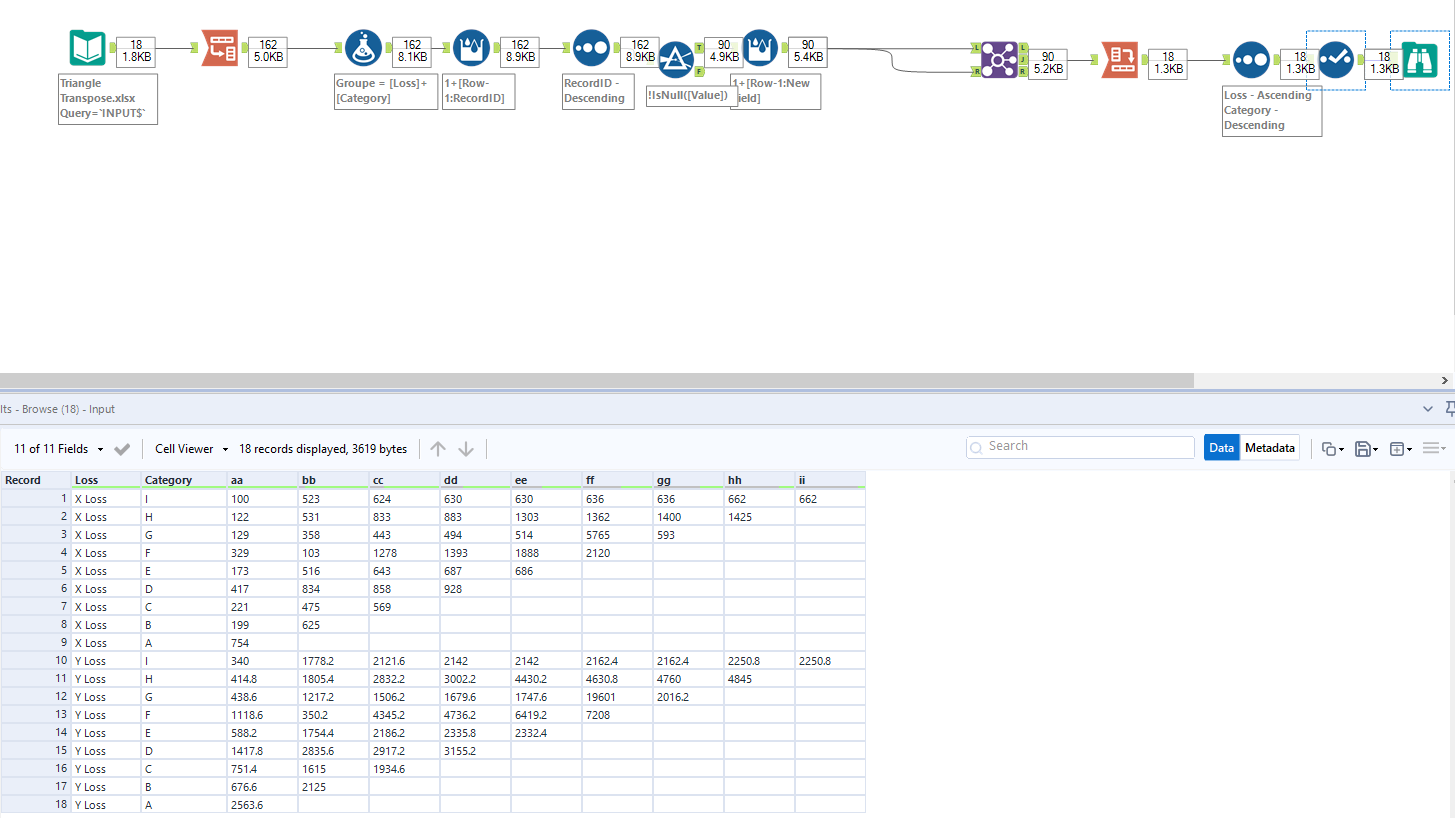Image resolution: width=1455 pixels, height=818 pixels.
Task: Select the purple Join tool
Action: (999, 60)
